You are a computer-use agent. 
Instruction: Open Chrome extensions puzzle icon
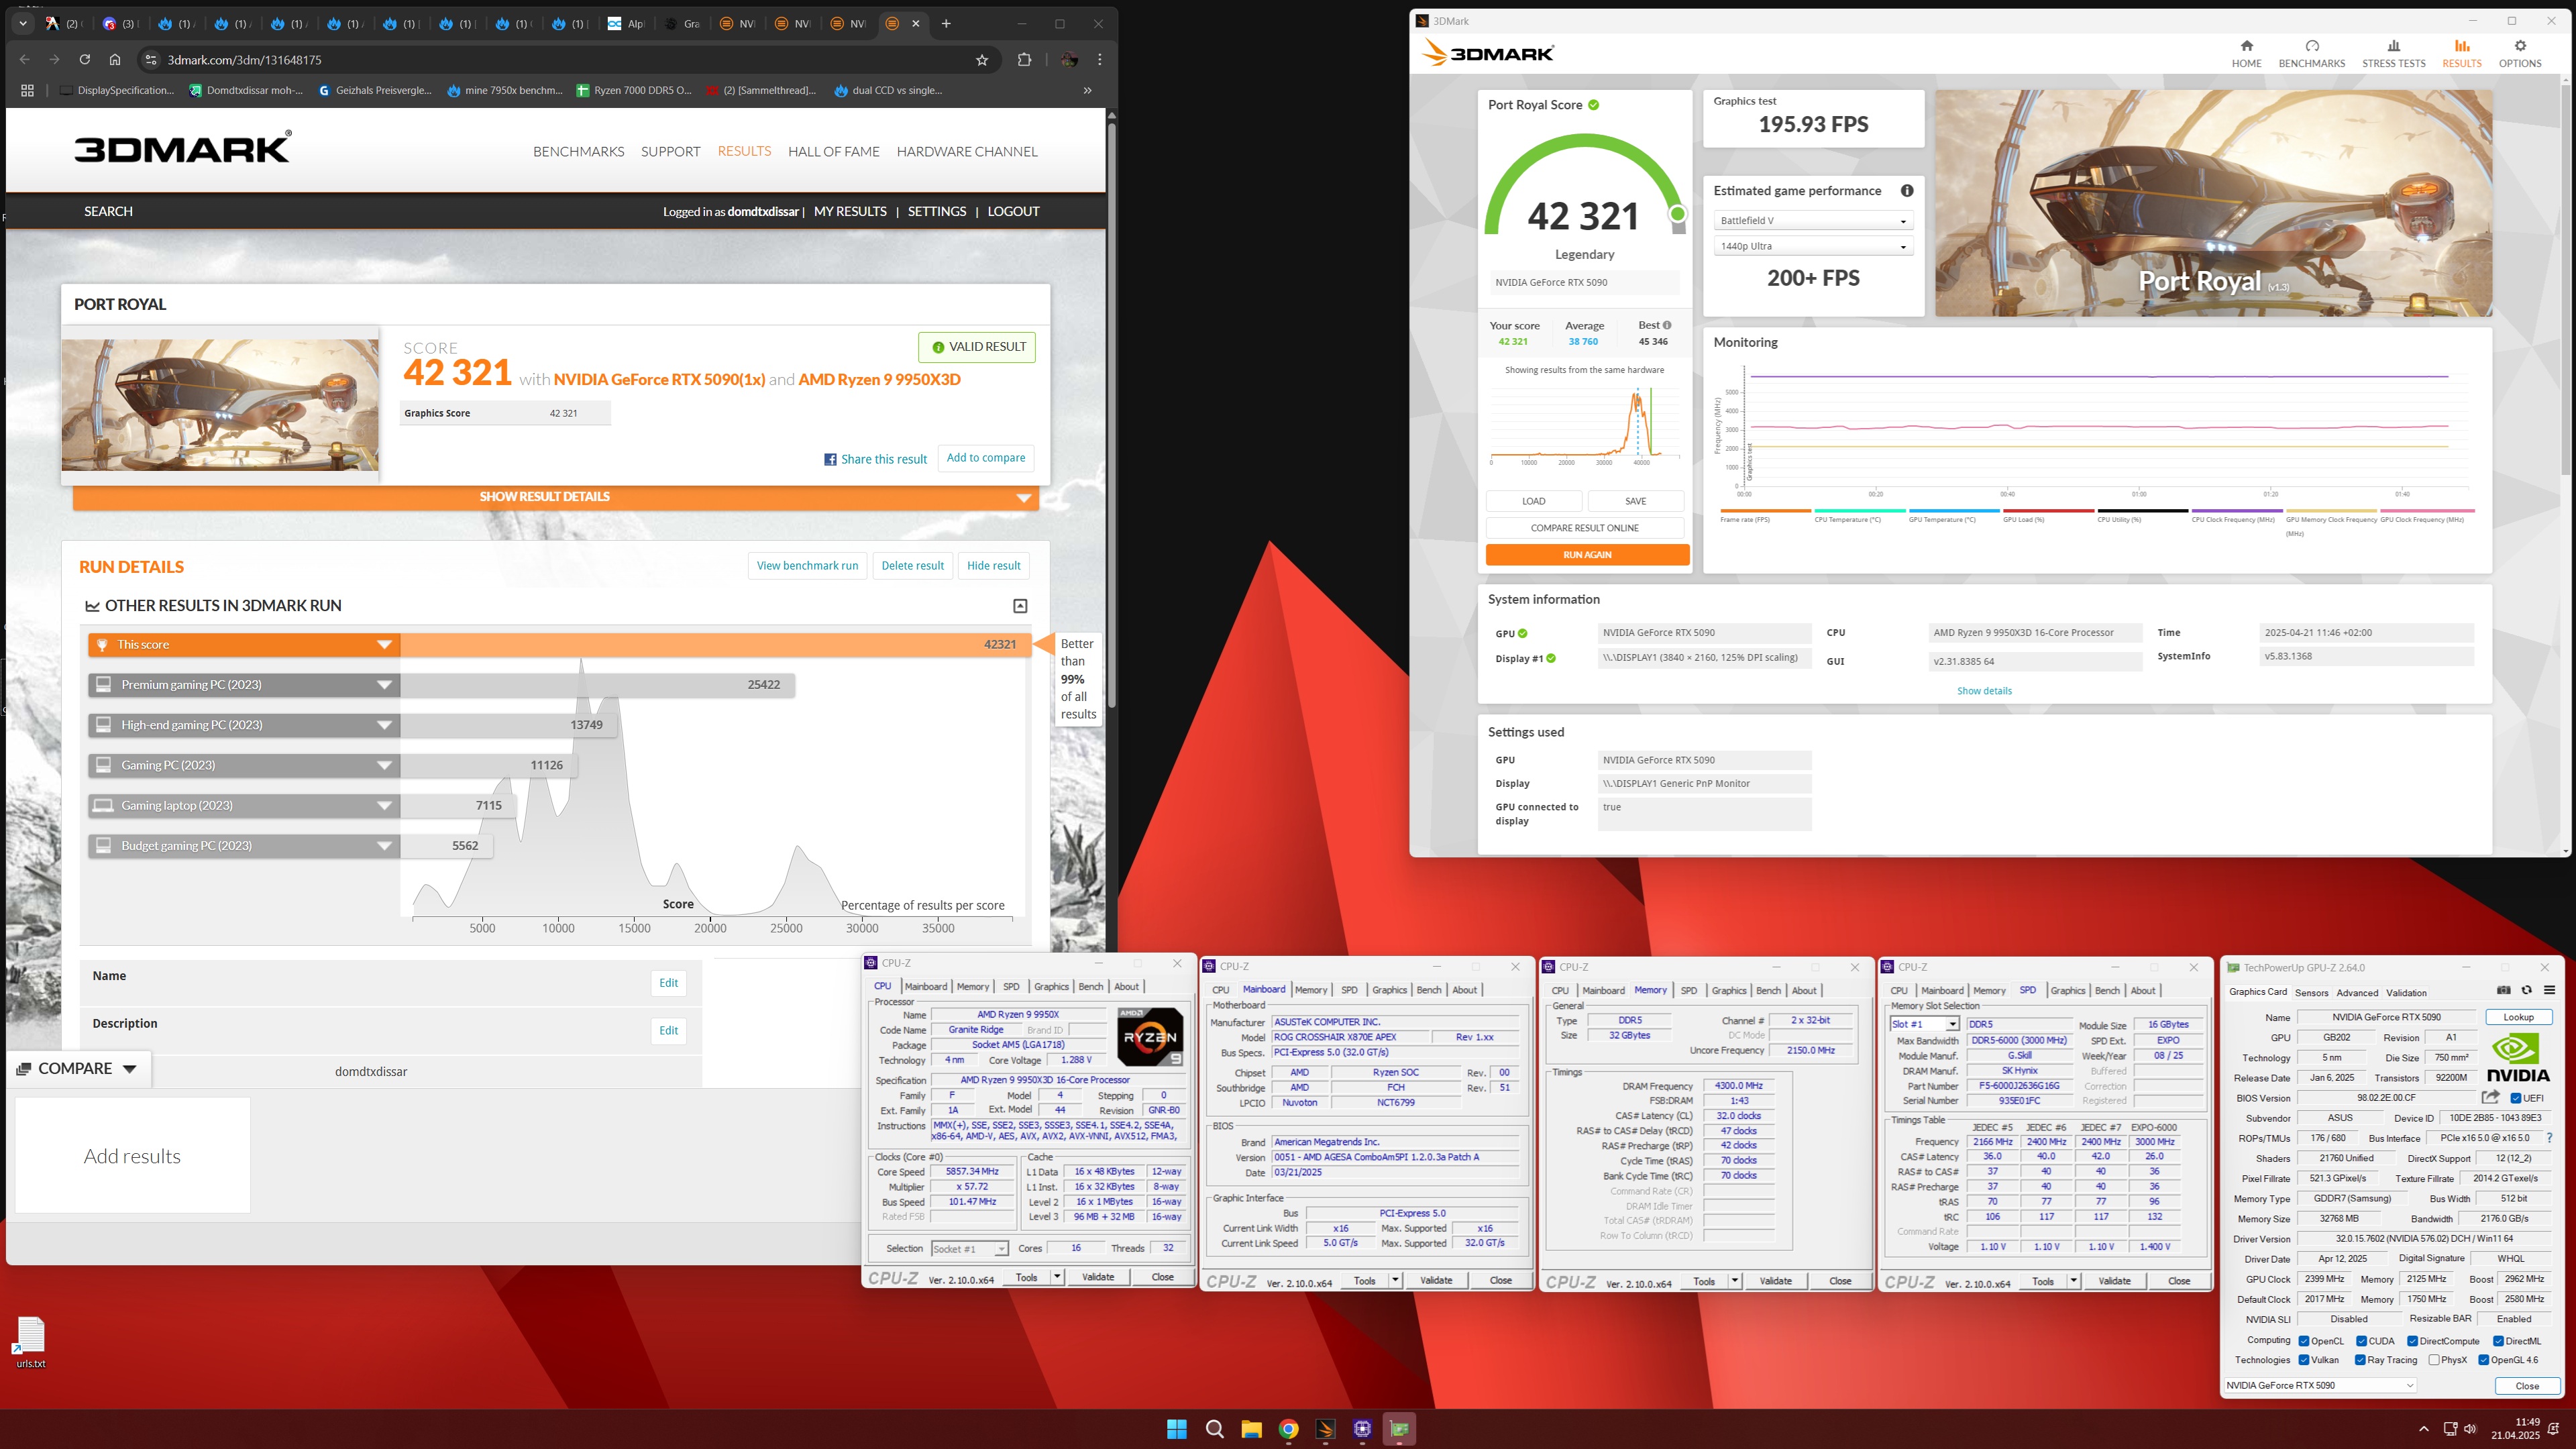pos(1024,60)
